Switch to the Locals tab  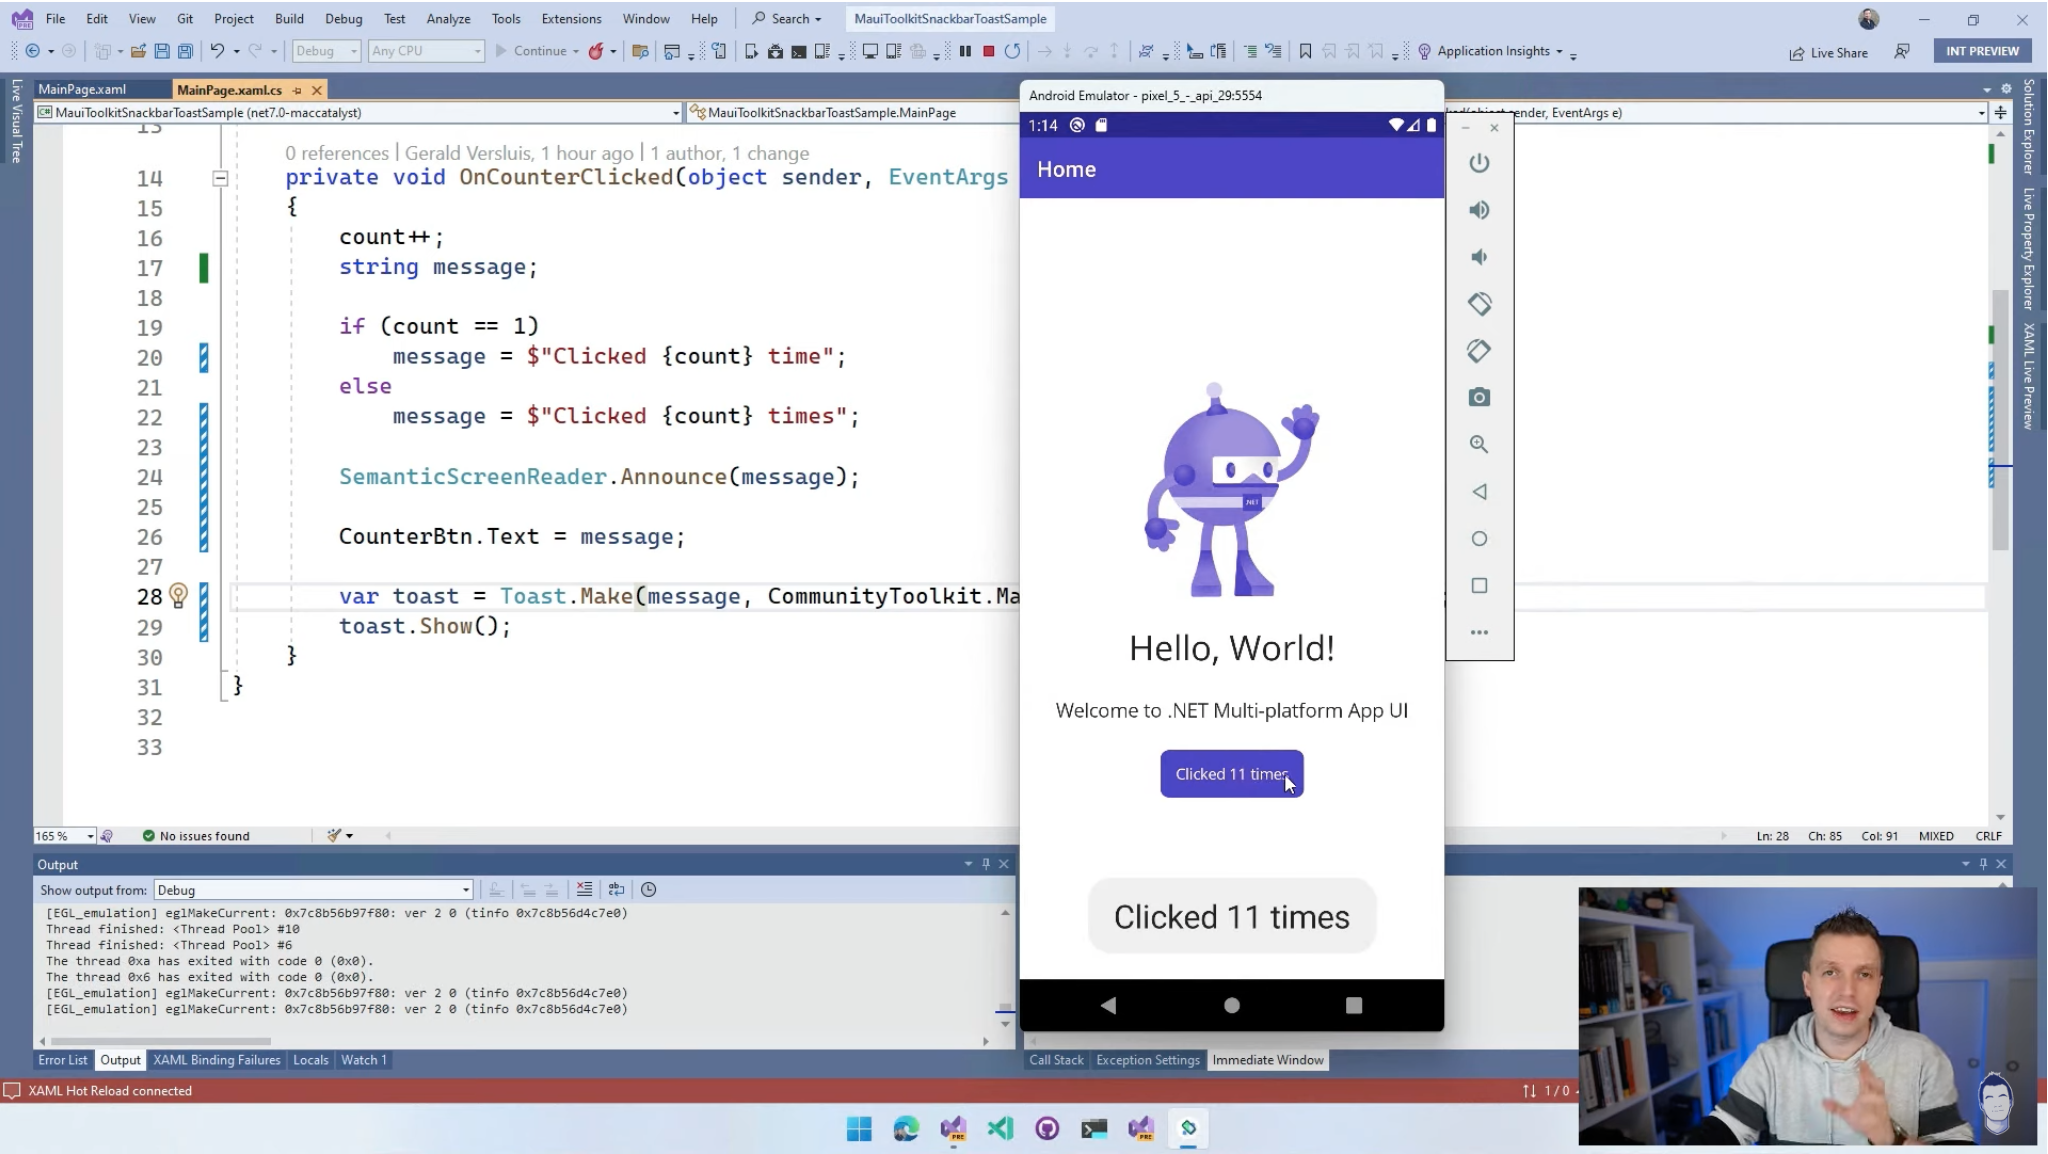tap(310, 1060)
